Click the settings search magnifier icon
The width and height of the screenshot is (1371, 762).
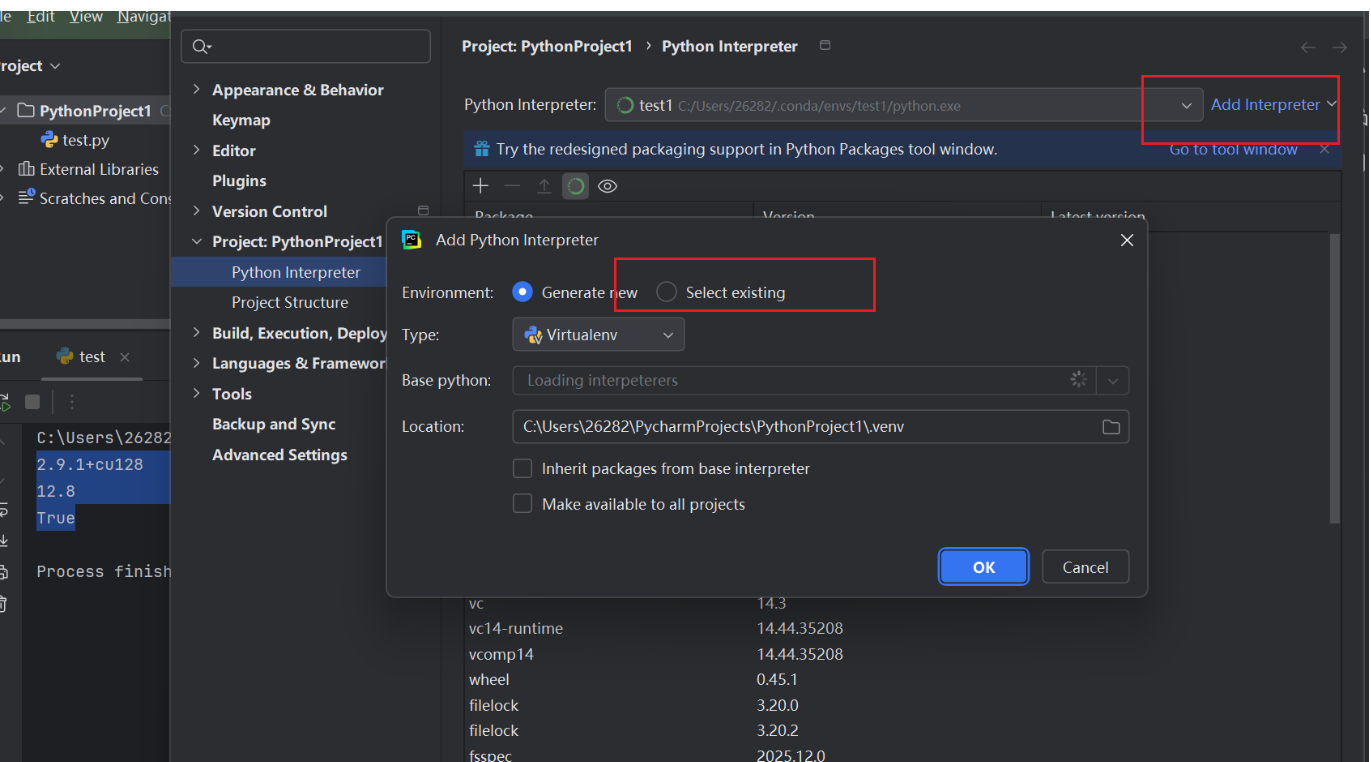point(201,46)
